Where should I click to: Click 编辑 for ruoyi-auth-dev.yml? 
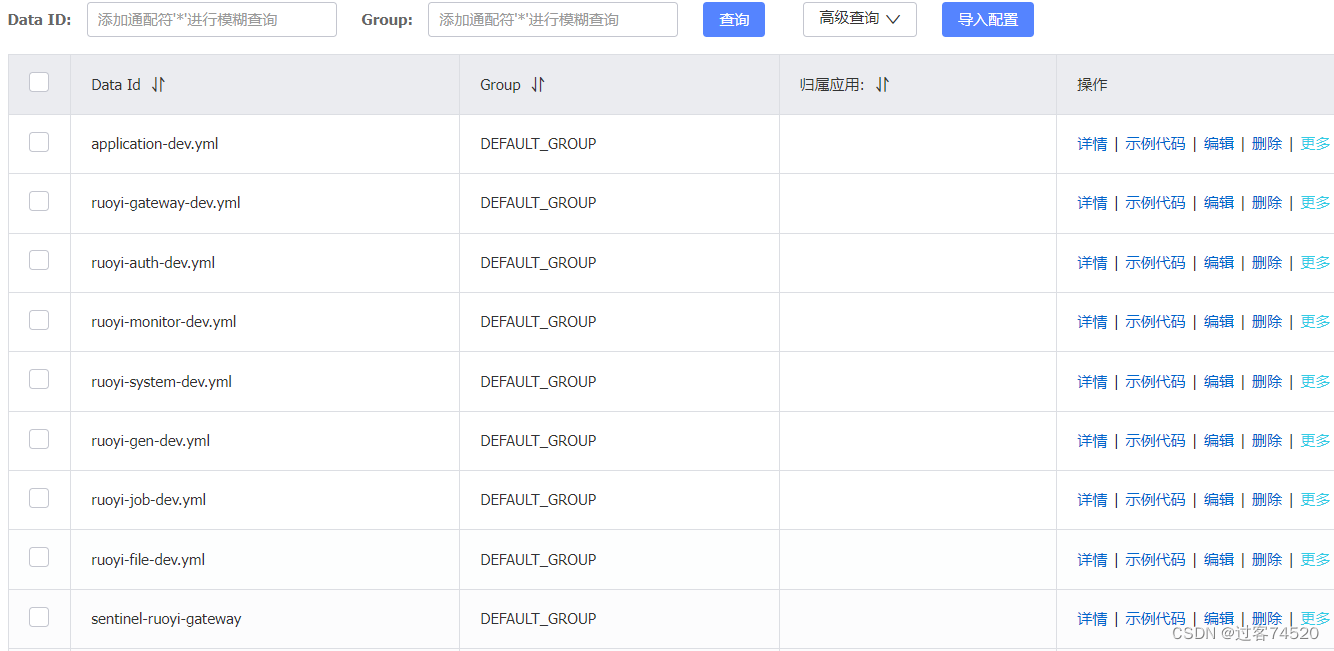pyautogui.click(x=1219, y=263)
